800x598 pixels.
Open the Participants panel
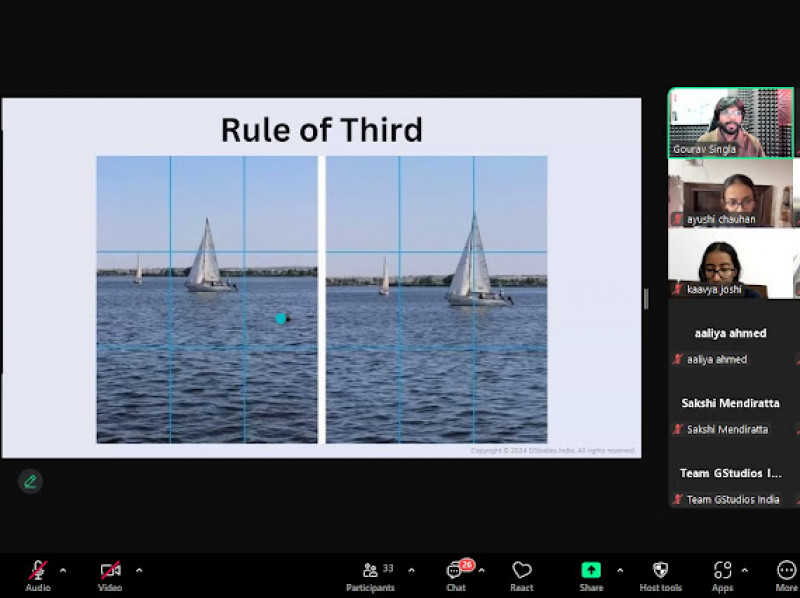coord(371,571)
